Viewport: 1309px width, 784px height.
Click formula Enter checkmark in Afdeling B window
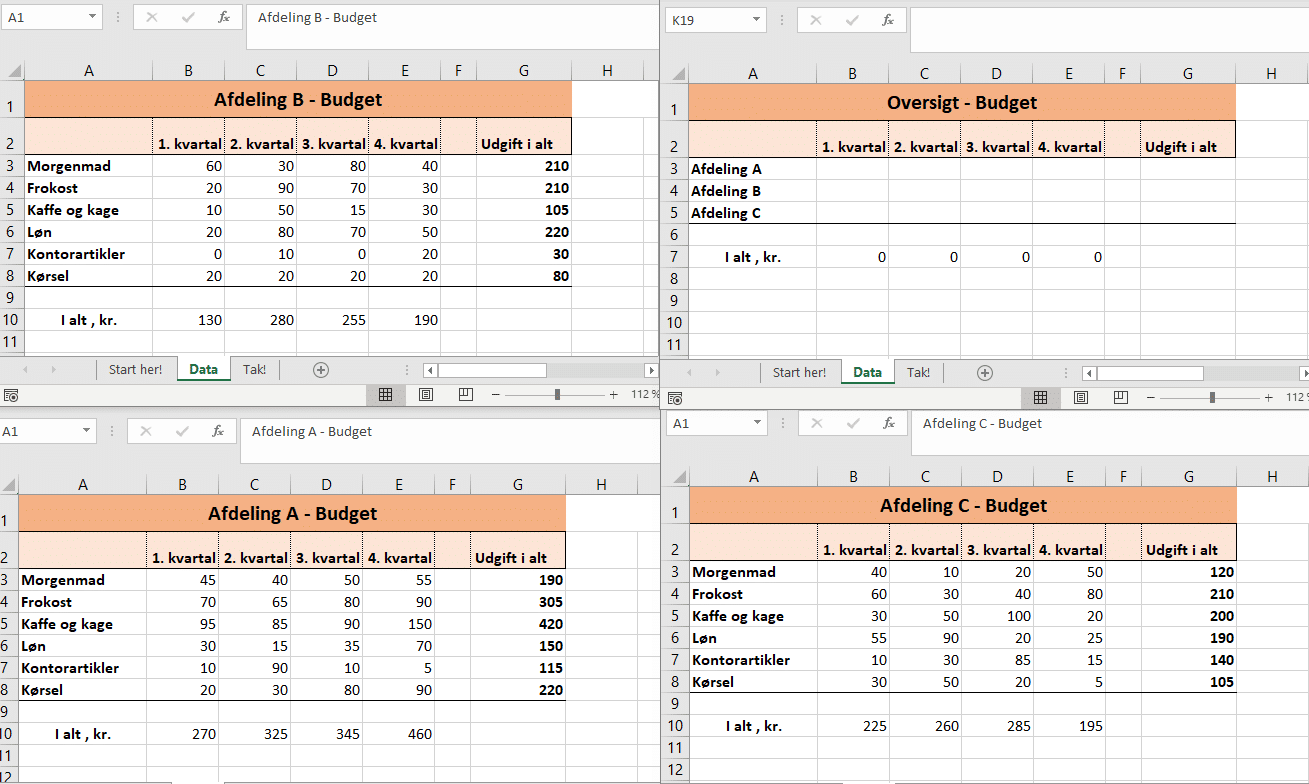[x=188, y=17]
